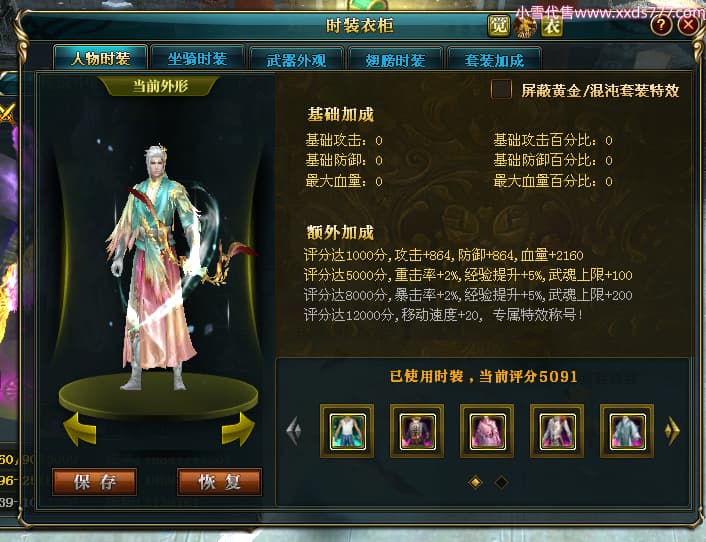The width and height of the screenshot is (706, 542).
Task: Click the white tank top costume icon
Action: [x=347, y=431]
